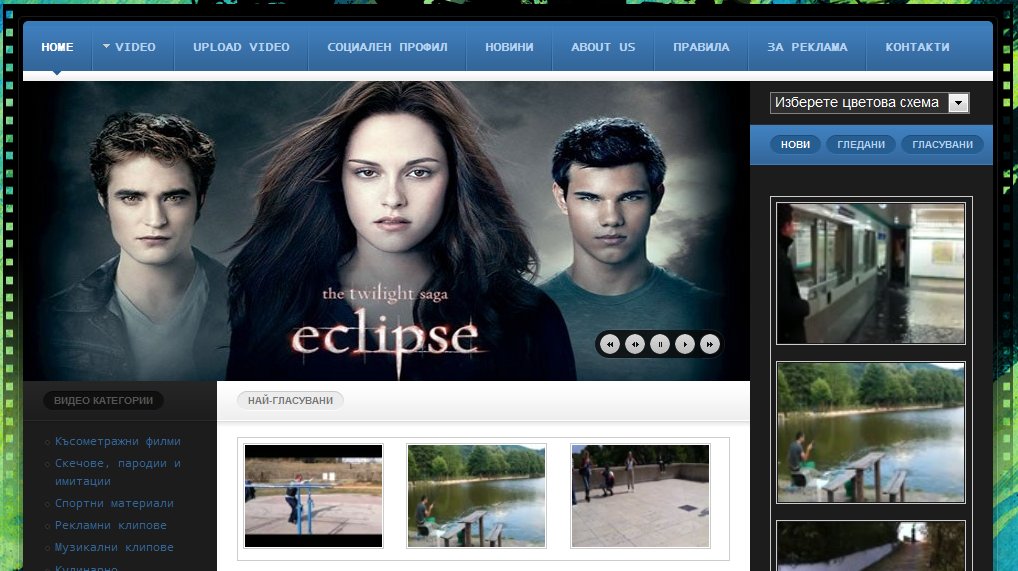Screen dimensions: 1018x571
Task: Open Спортни материали category
Action: coord(114,503)
